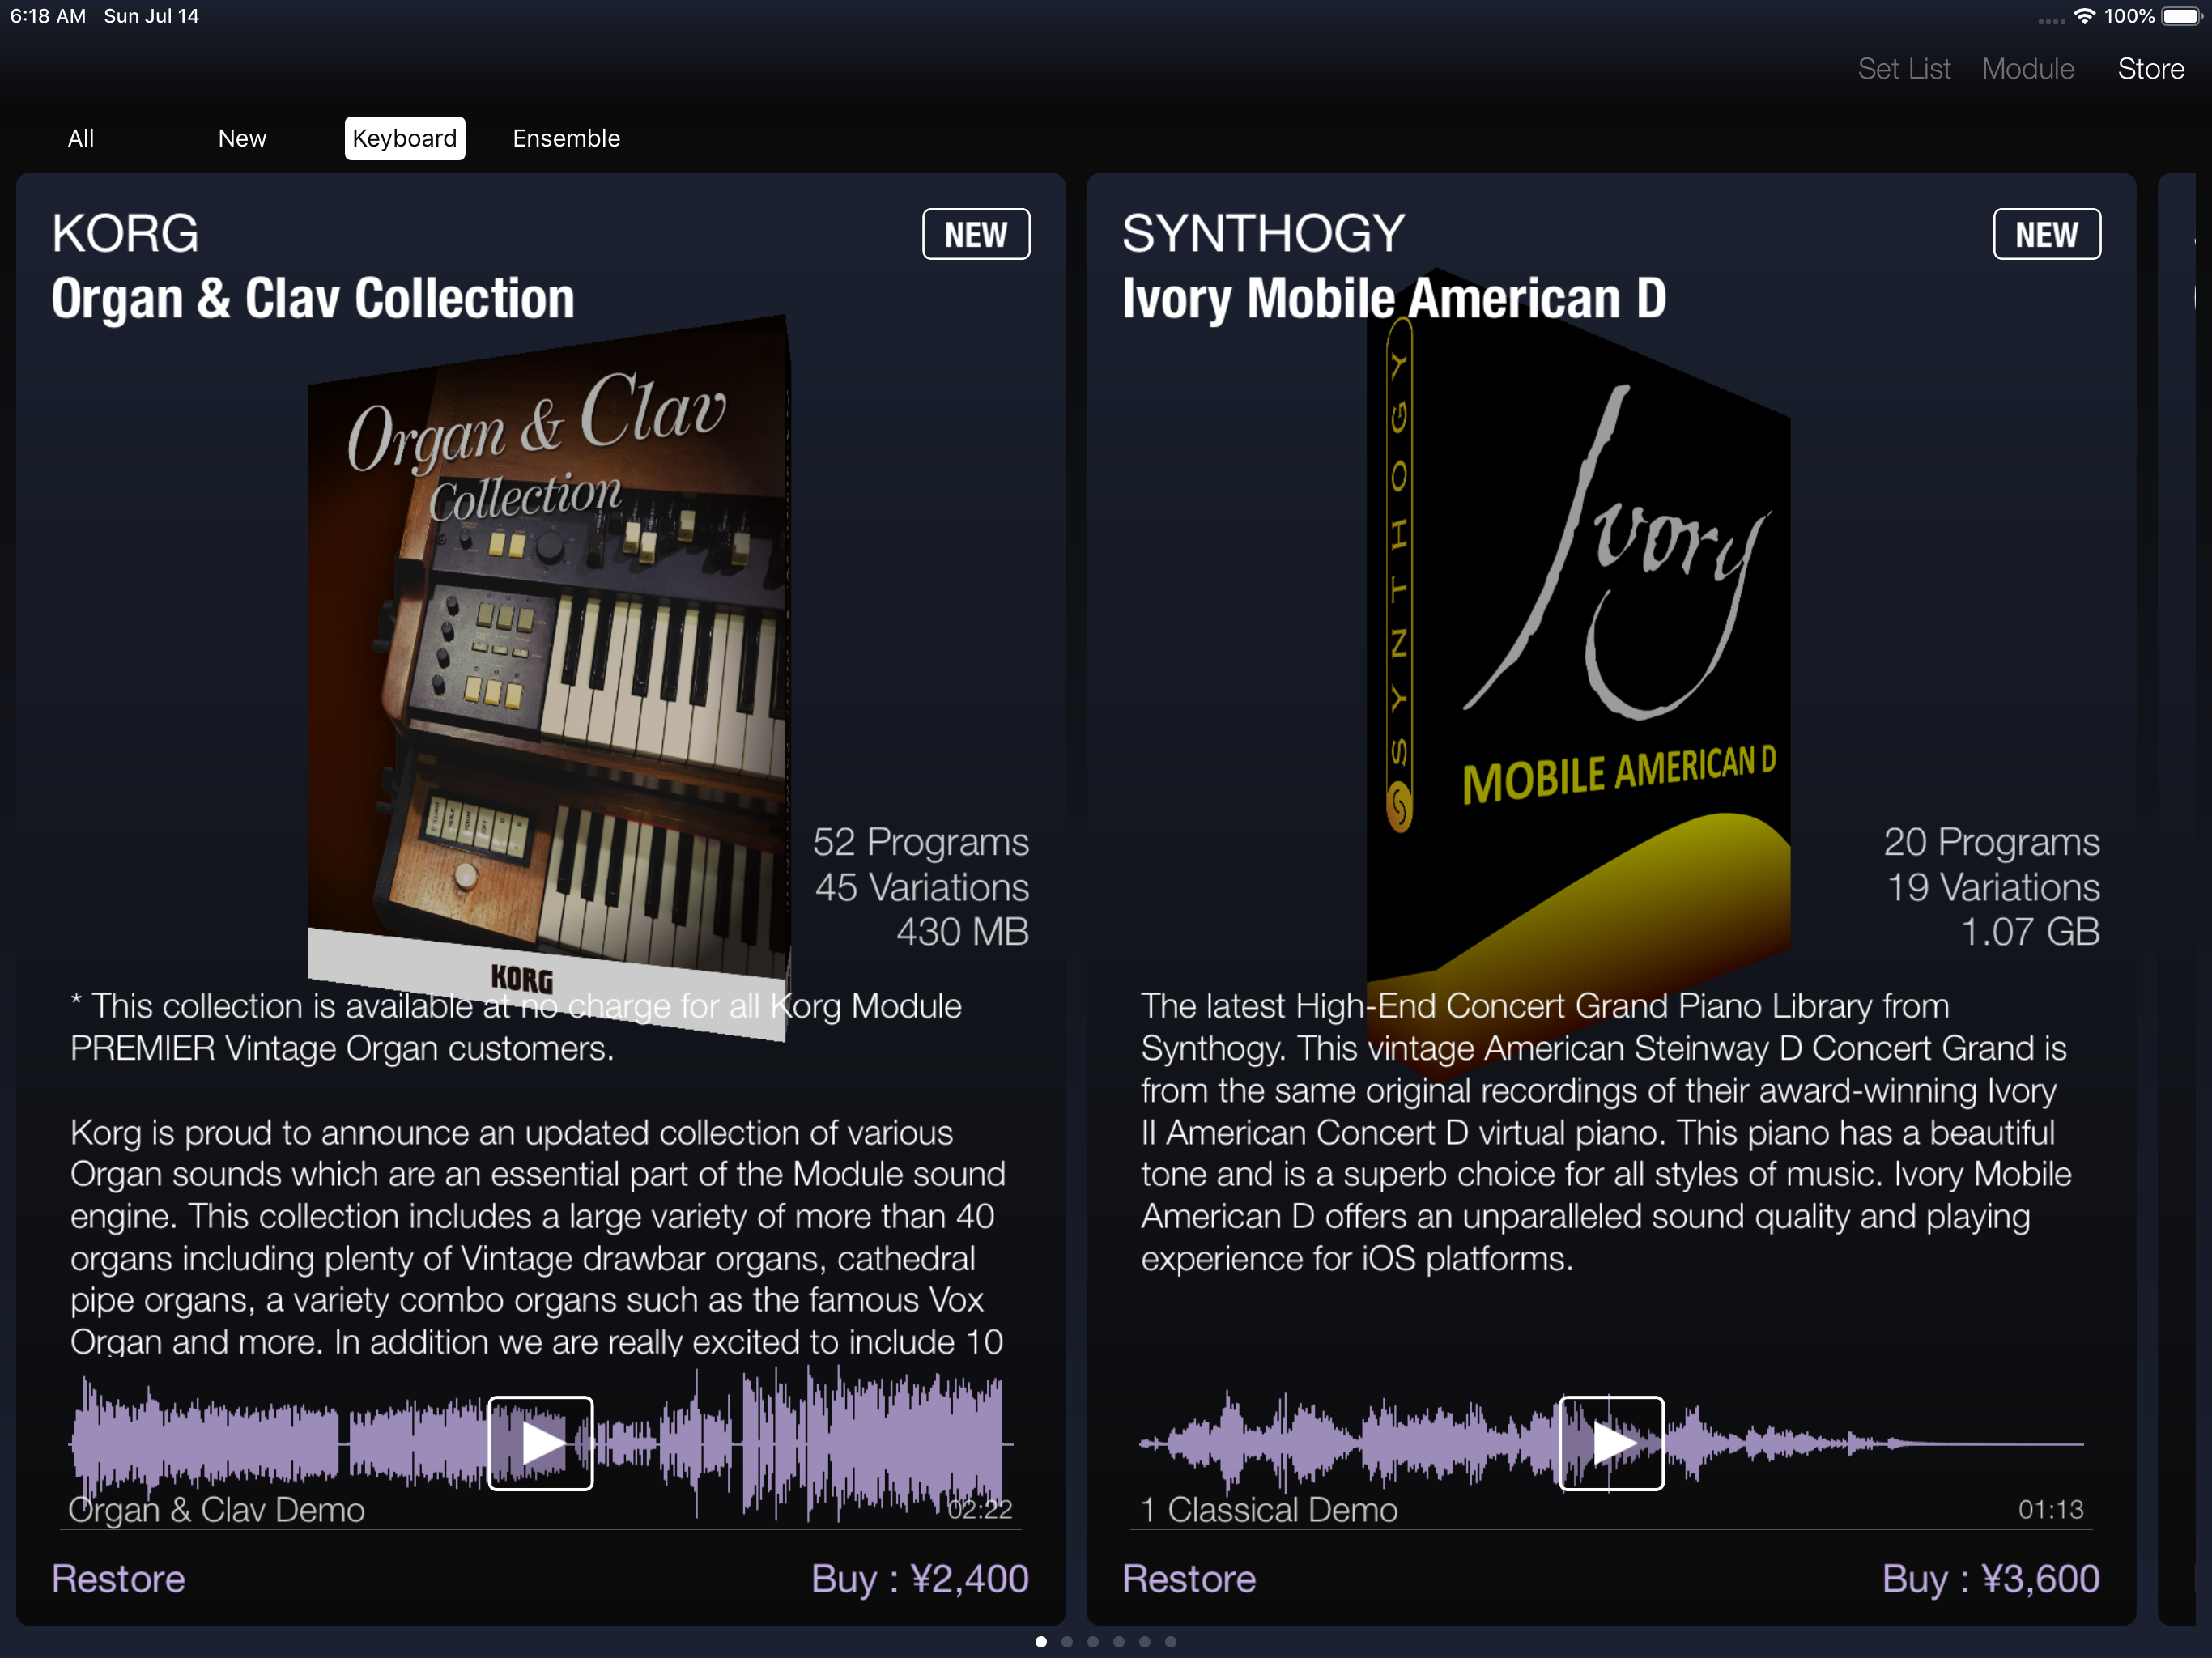Switch to the Module view
The height and width of the screenshot is (1658, 2212).
click(x=2027, y=69)
